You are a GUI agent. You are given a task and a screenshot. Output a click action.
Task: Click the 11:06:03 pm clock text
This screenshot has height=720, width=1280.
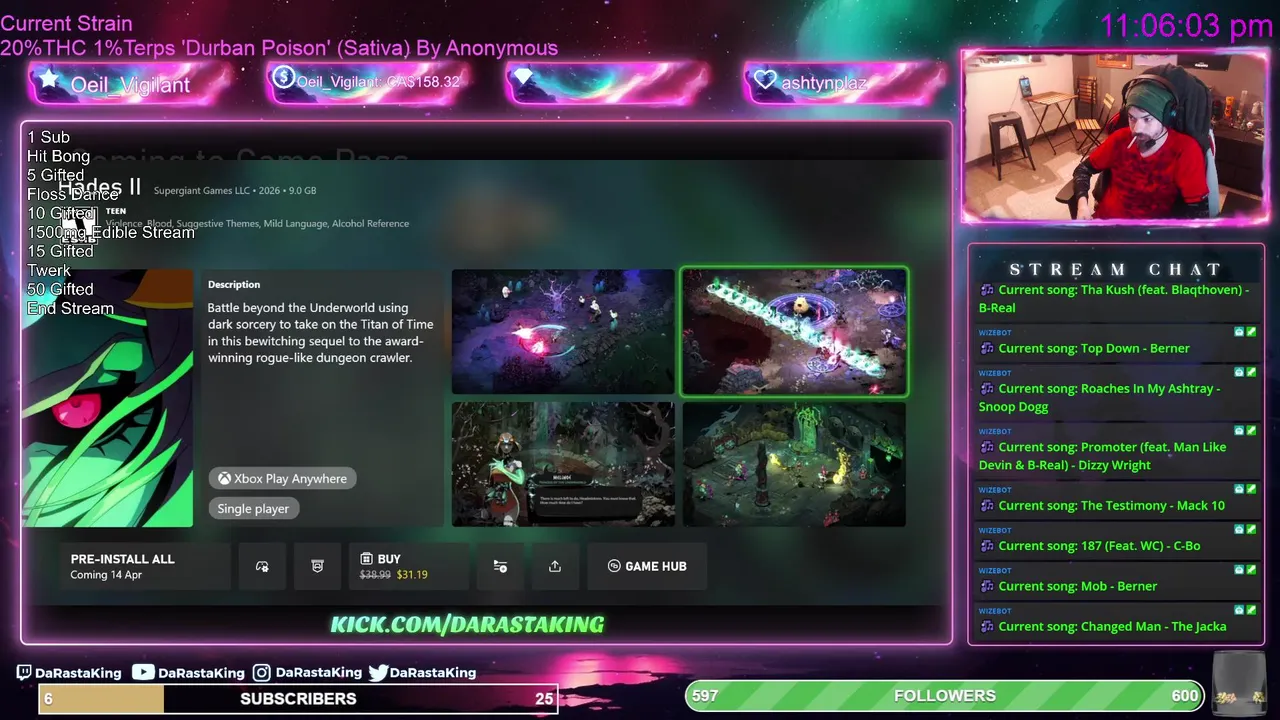pyautogui.click(x=1186, y=26)
